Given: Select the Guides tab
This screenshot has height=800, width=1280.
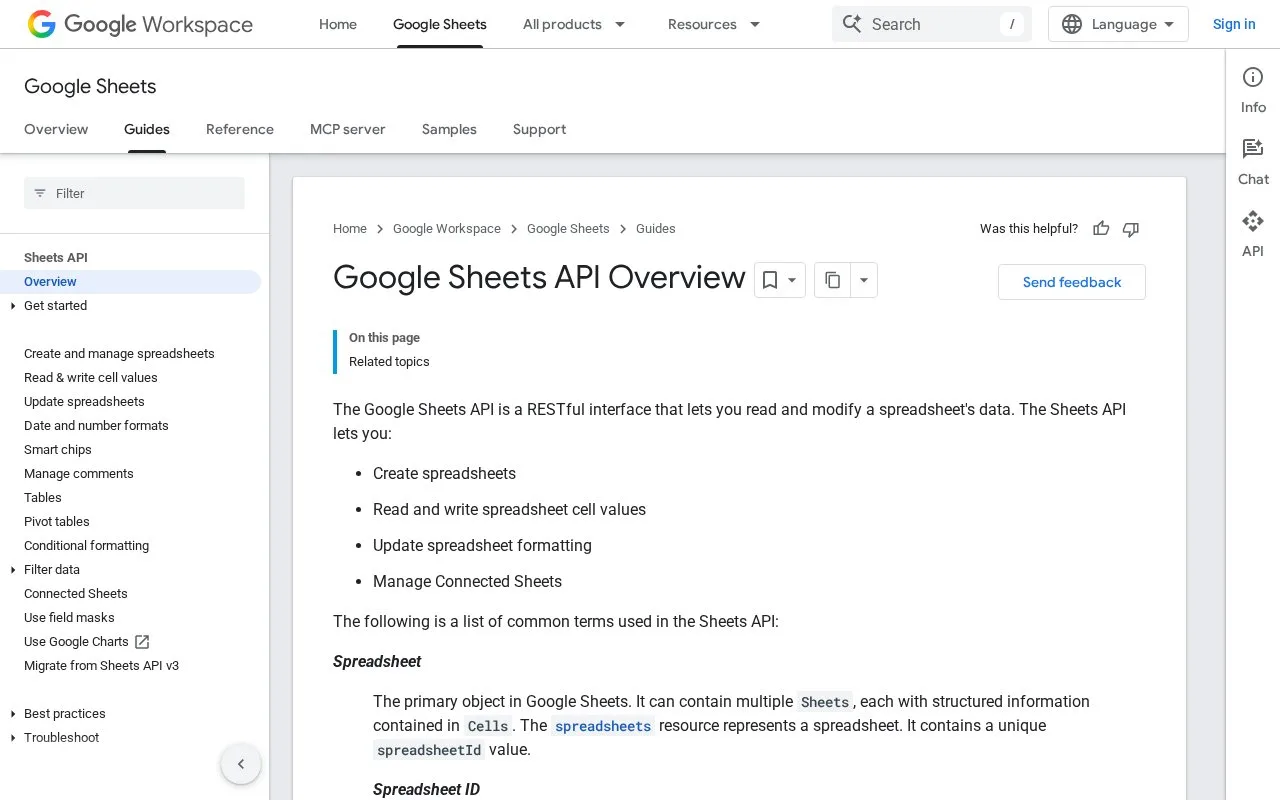Looking at the screenshot, I should [147, 129].
